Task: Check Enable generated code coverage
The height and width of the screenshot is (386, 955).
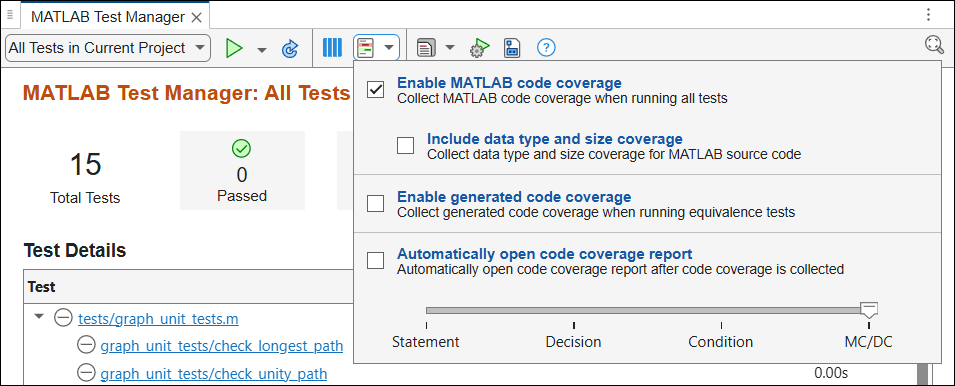Action: coord(376,203)
